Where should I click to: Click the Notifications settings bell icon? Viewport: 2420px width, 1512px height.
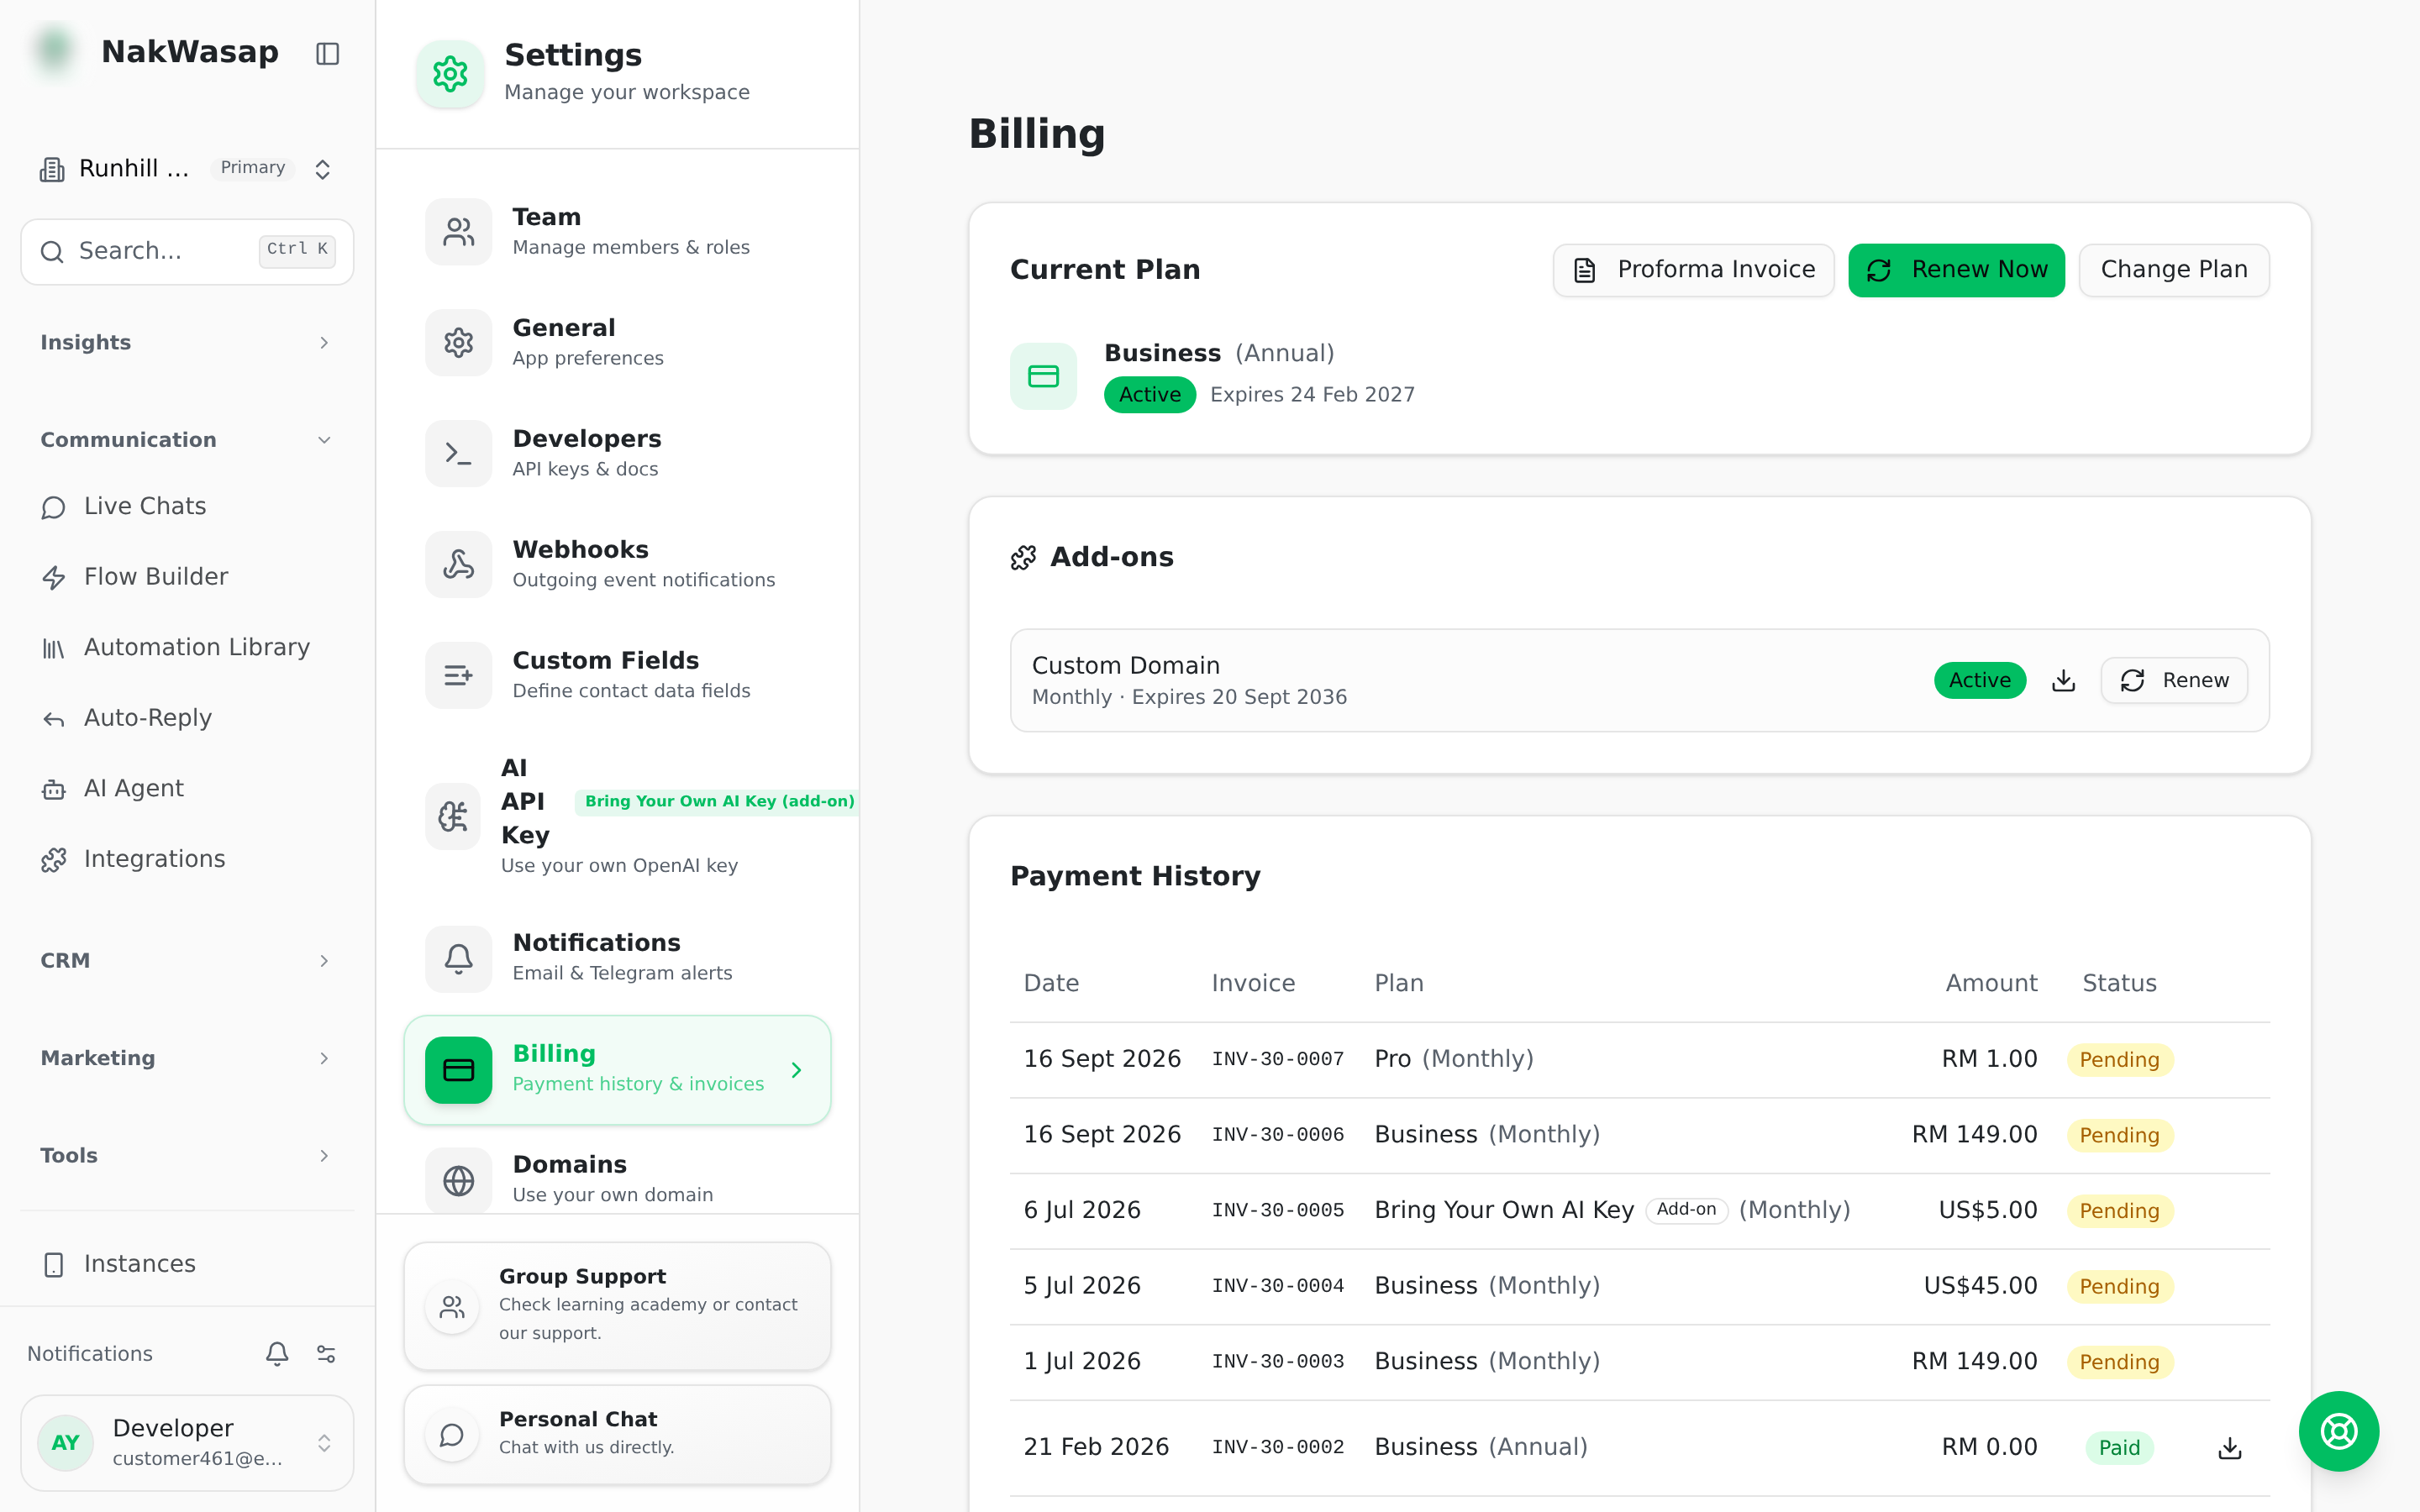(x=459, y=958)
